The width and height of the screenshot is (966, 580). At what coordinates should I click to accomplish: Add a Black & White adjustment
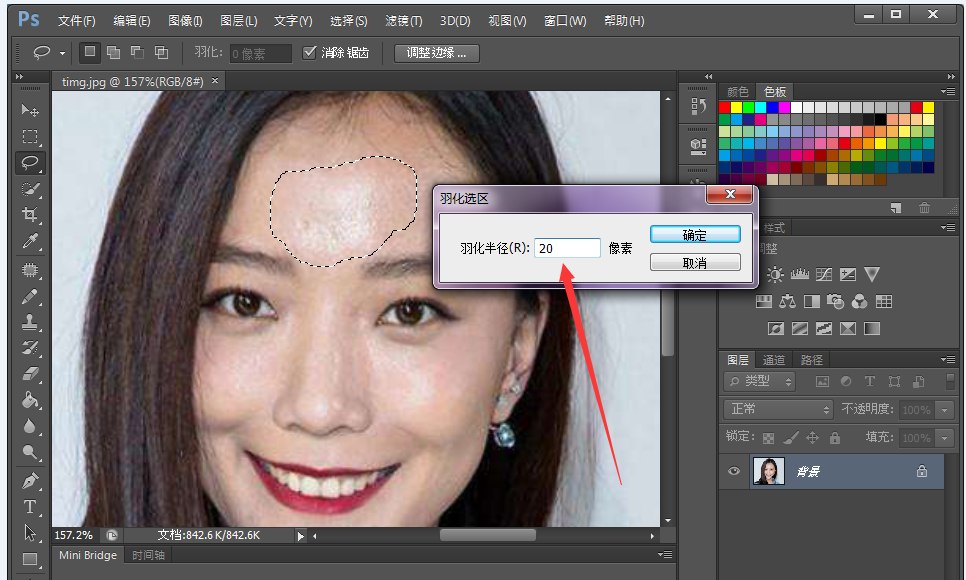[x=812, y=301]
